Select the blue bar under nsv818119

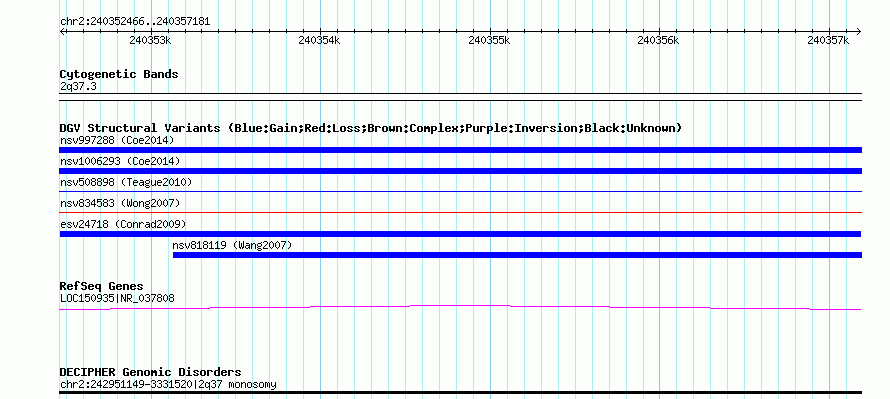[x=517, y=255]
